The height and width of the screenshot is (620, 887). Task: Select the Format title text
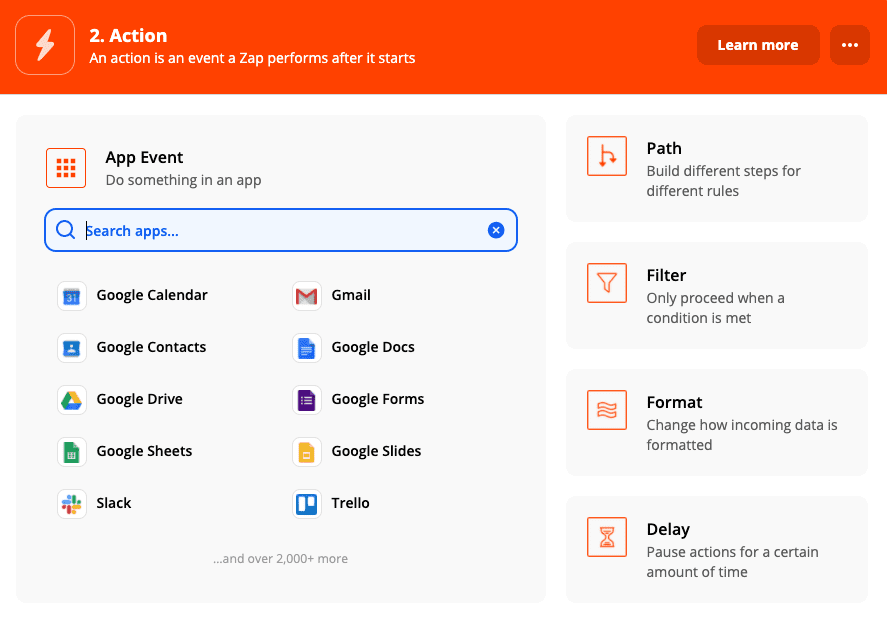pos(674,402)
